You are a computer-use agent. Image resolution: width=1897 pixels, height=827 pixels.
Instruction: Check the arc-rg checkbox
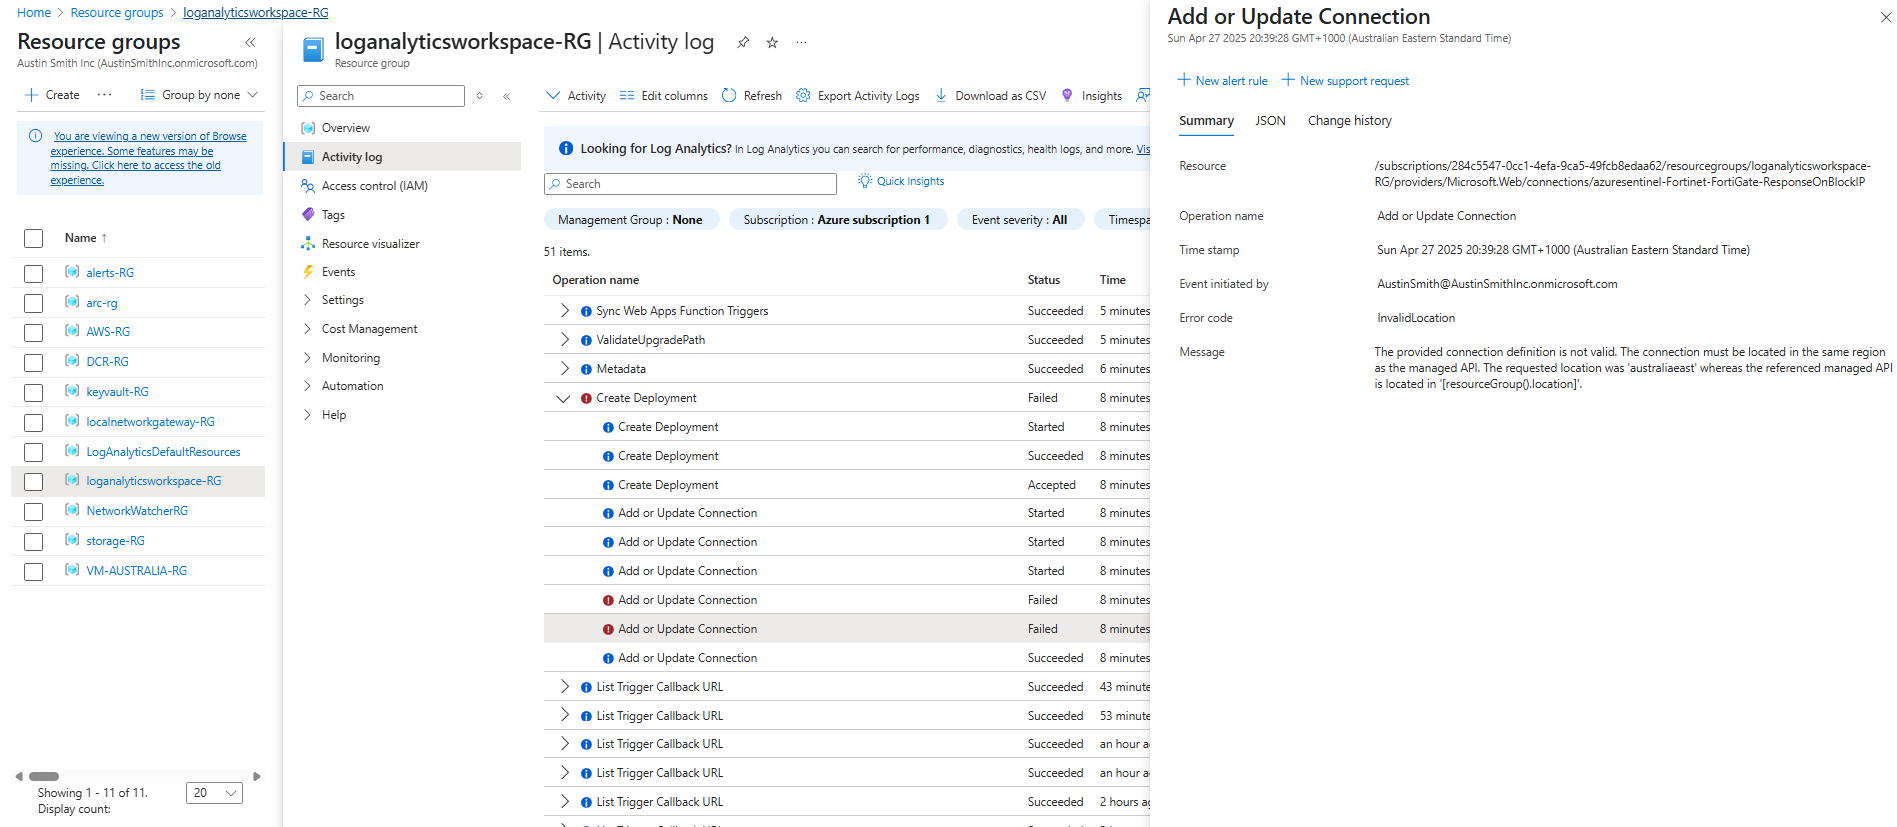coord(34,303)
